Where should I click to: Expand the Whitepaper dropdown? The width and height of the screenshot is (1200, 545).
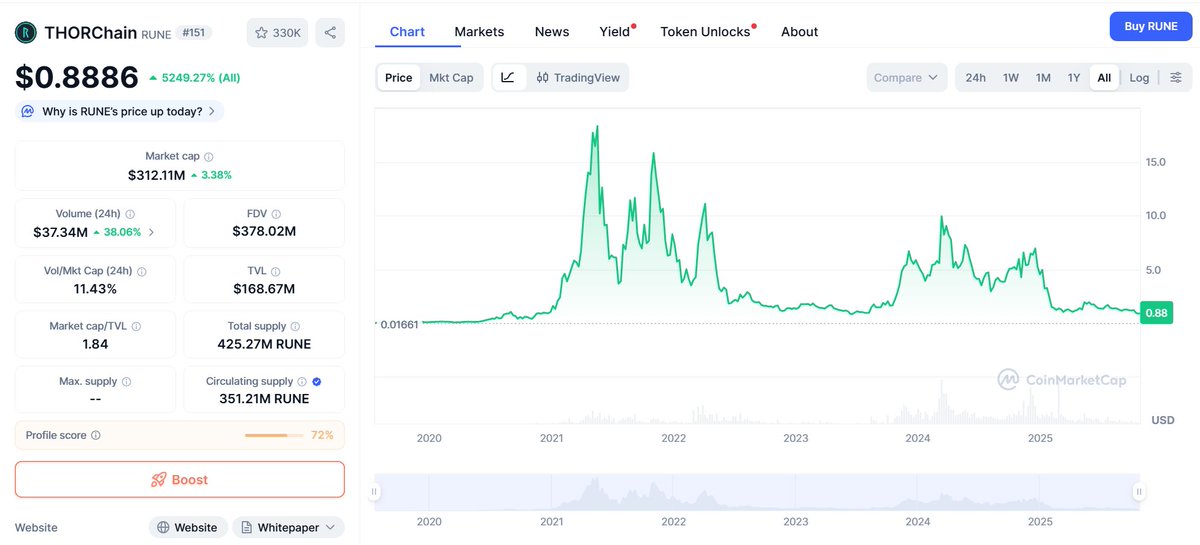(x=289, y=527)
